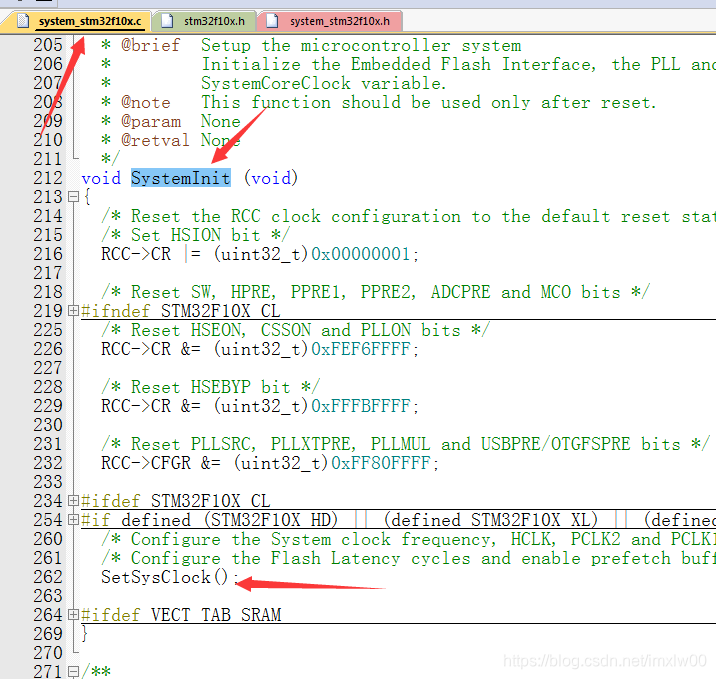Click the 'Configure the Flash Latency cycles' comment
The image size is (716, 679).
(408, 558)
